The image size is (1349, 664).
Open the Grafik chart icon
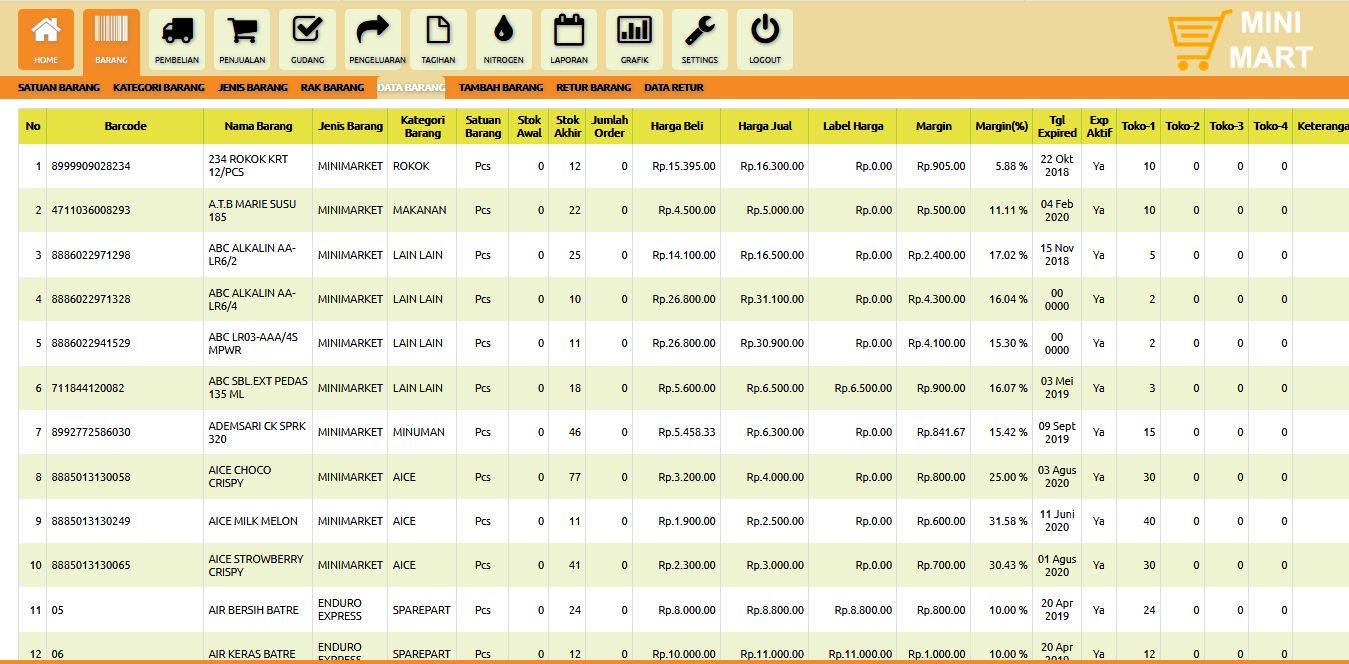click(634, 32)
